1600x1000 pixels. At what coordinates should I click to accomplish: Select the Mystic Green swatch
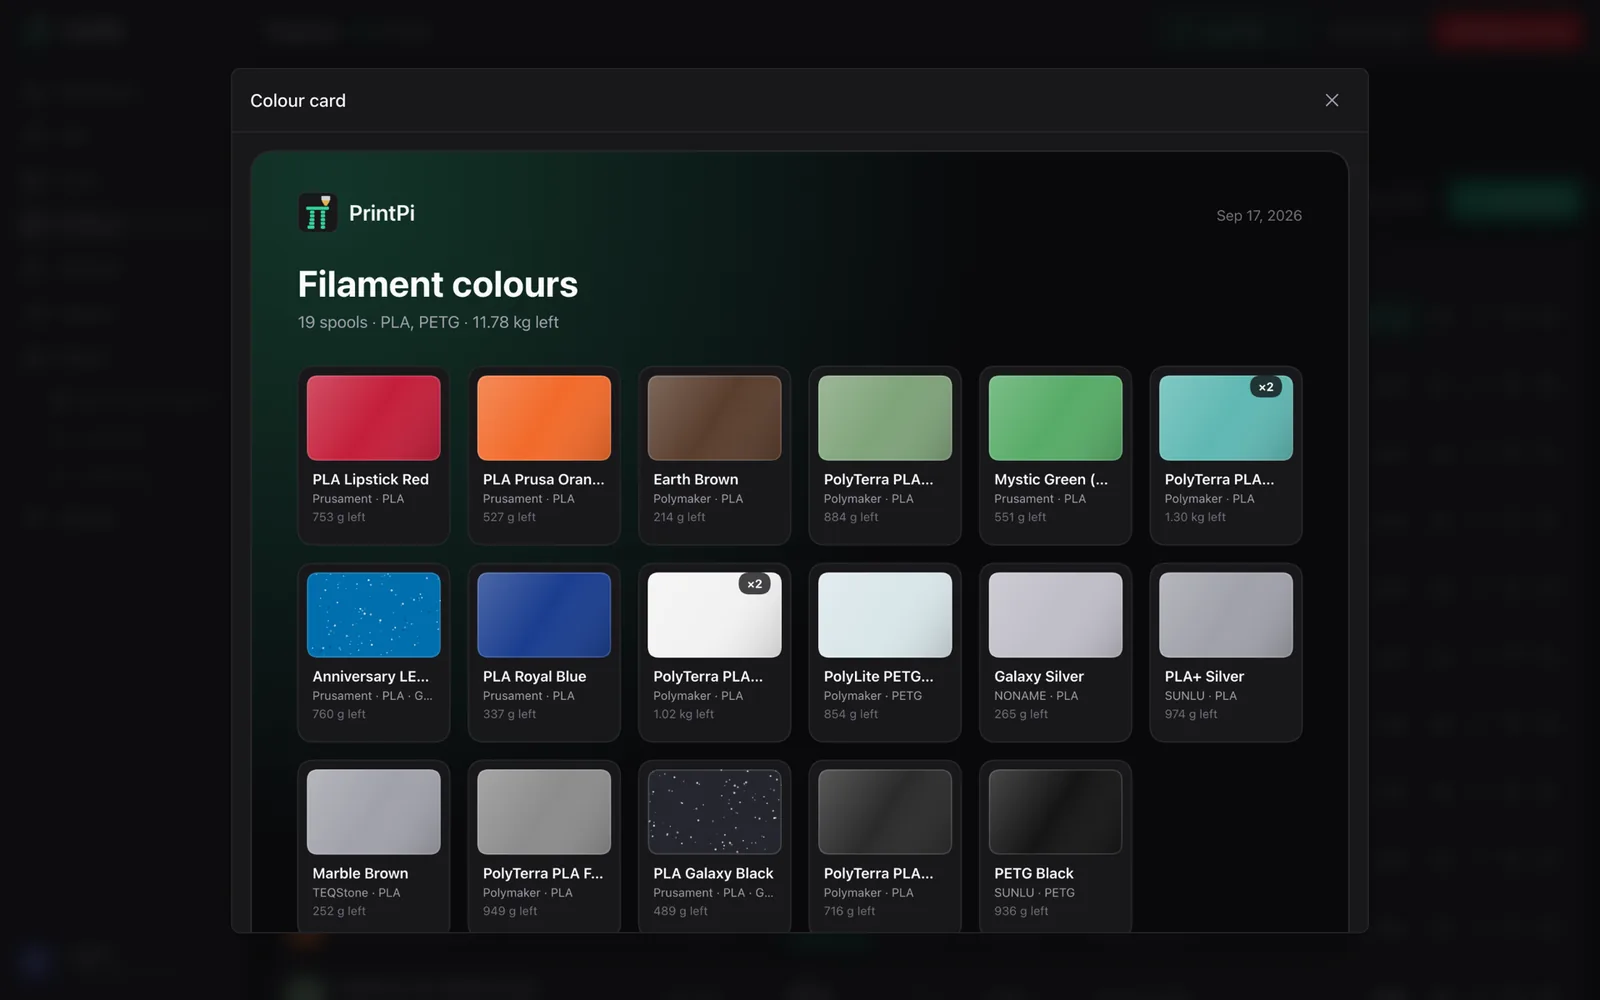[1055, 418]
